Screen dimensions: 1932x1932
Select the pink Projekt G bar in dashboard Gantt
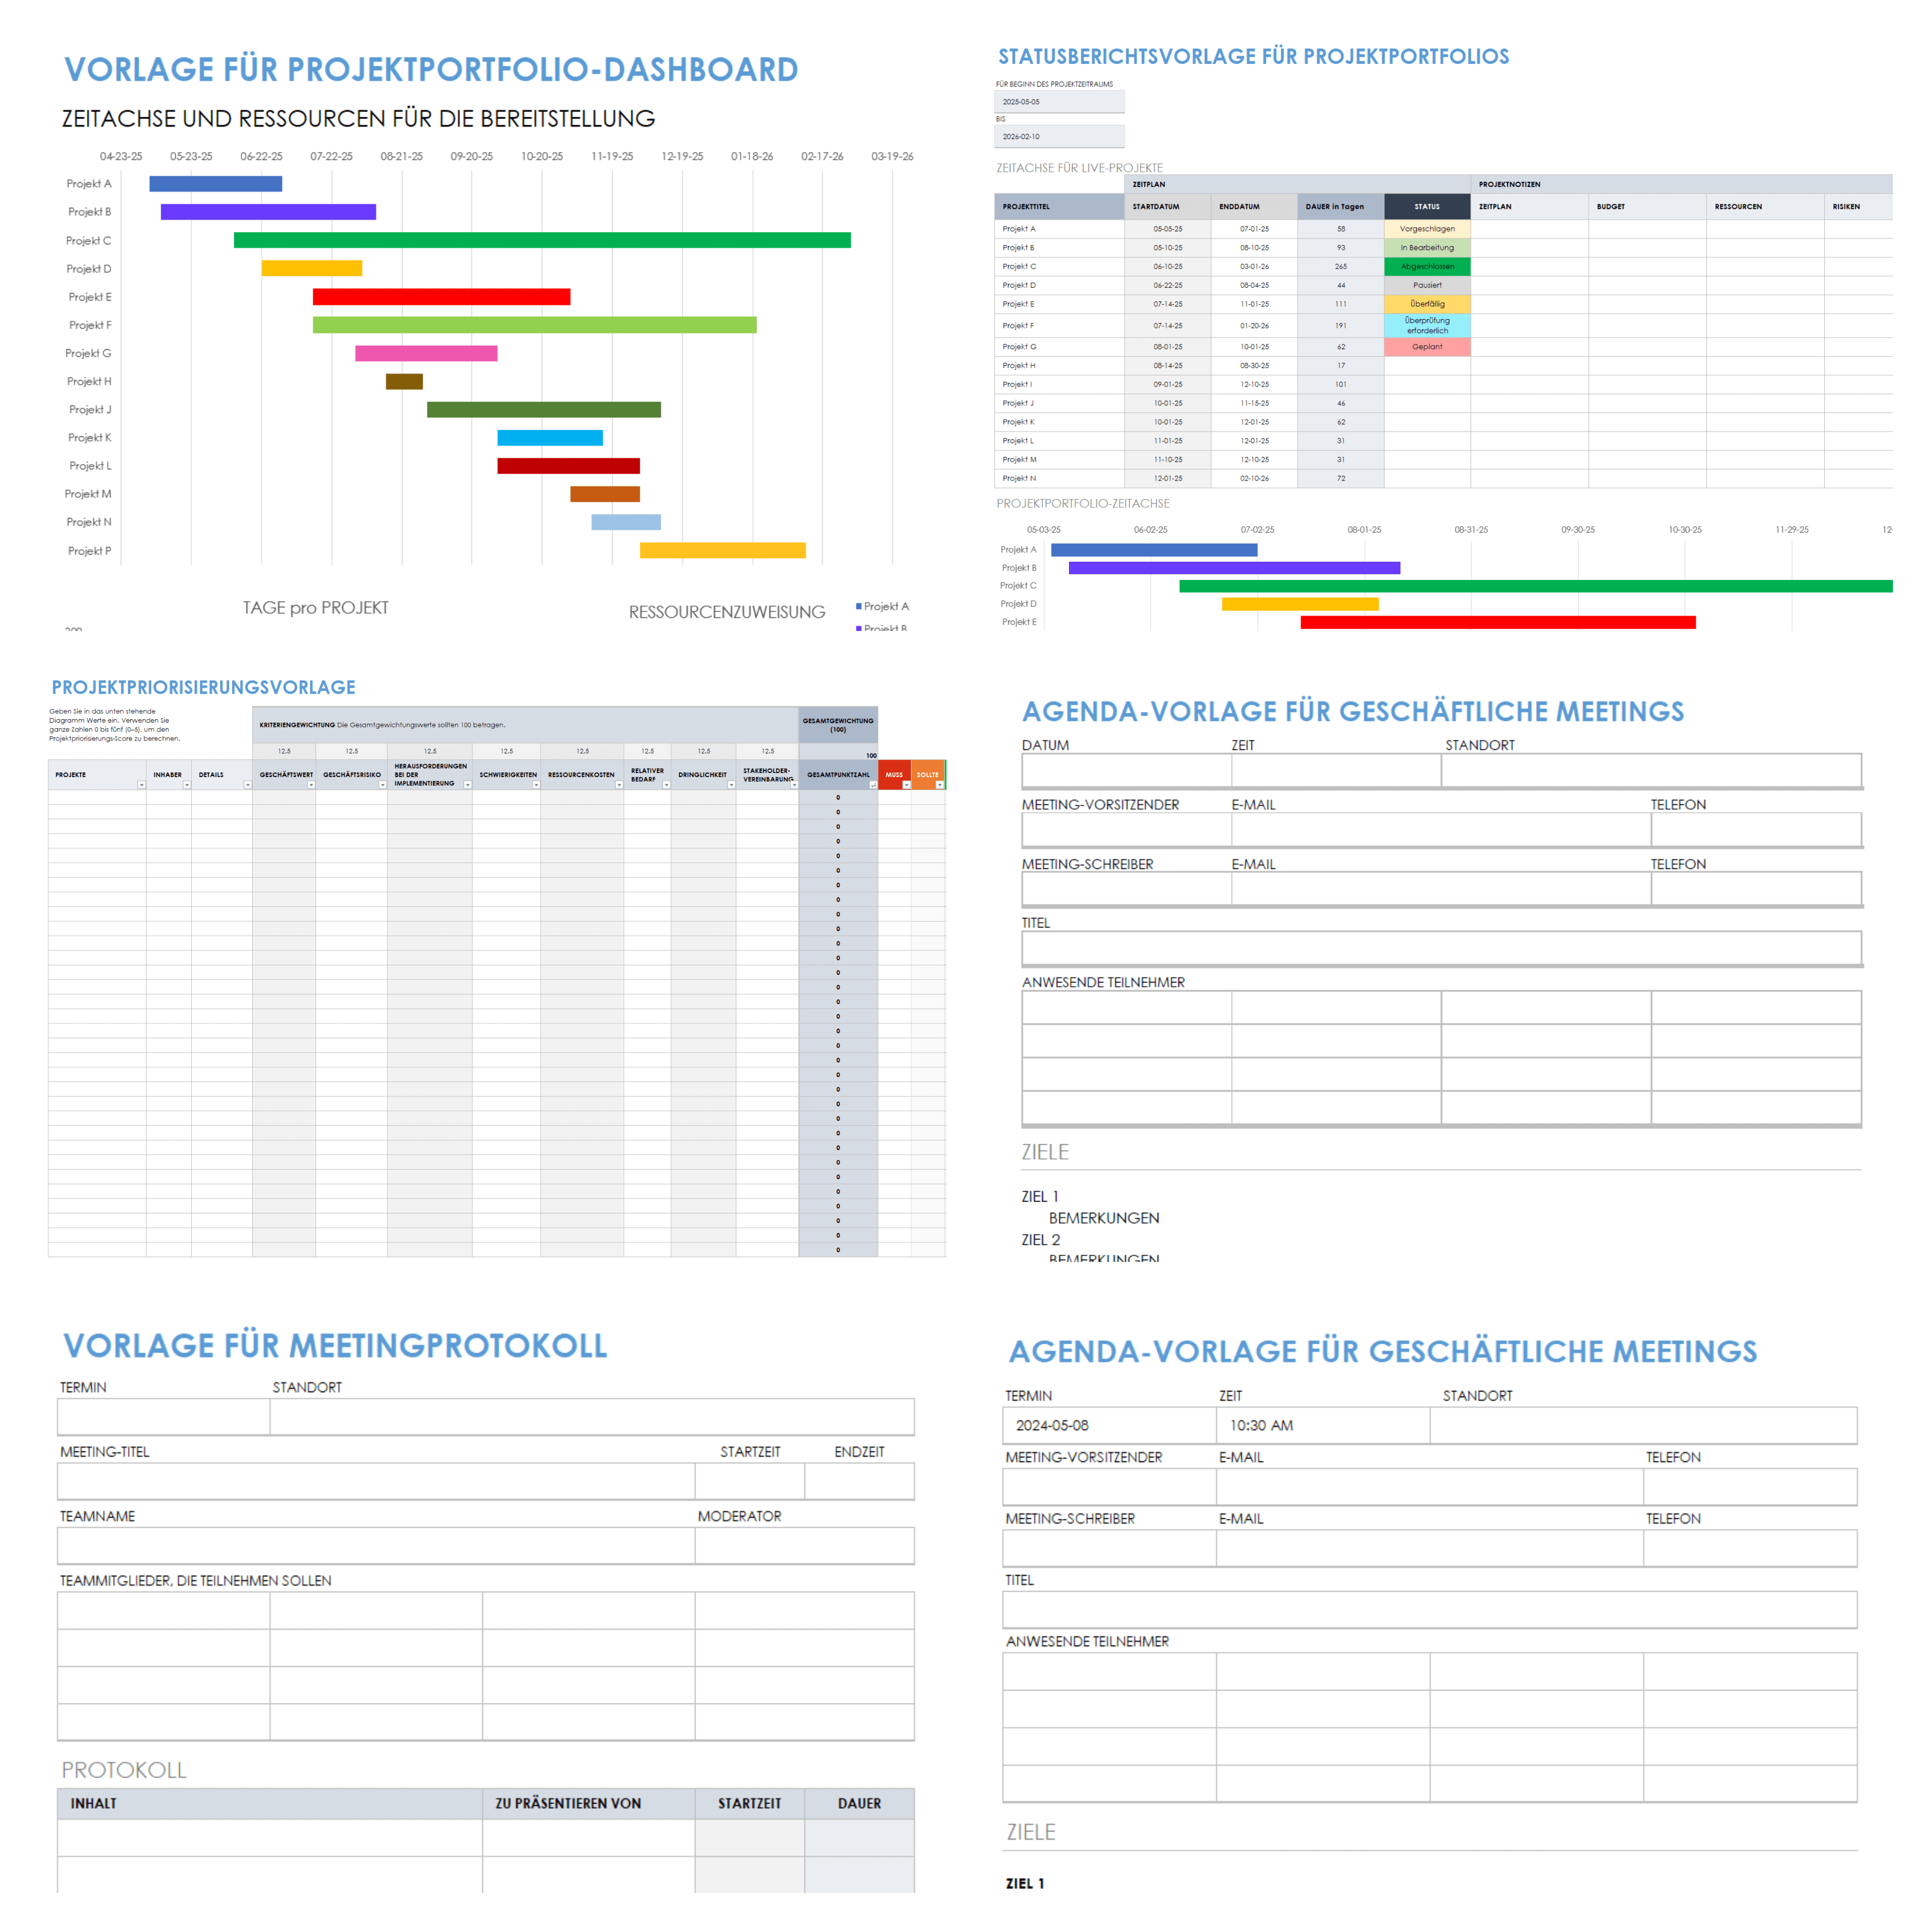click(426, 353)
